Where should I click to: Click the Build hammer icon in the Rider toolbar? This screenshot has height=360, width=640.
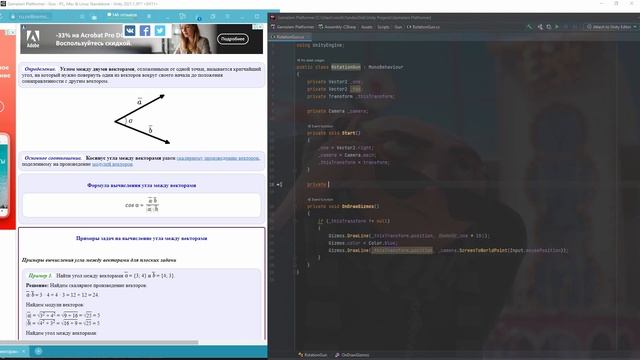530,27
